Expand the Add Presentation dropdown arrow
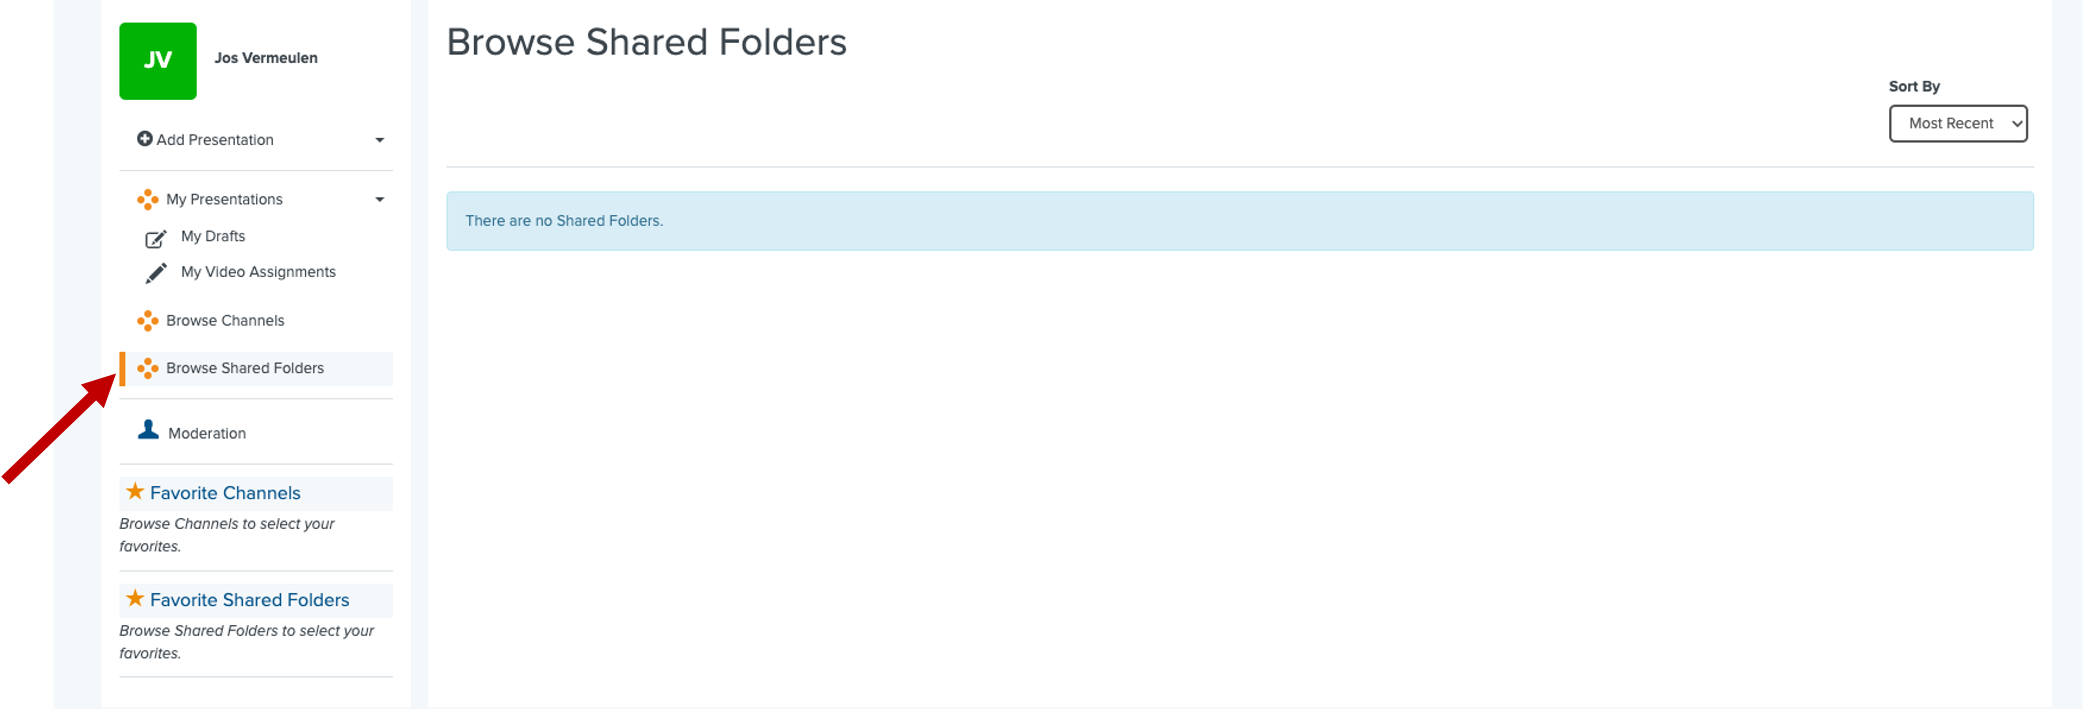 point(380,140)
